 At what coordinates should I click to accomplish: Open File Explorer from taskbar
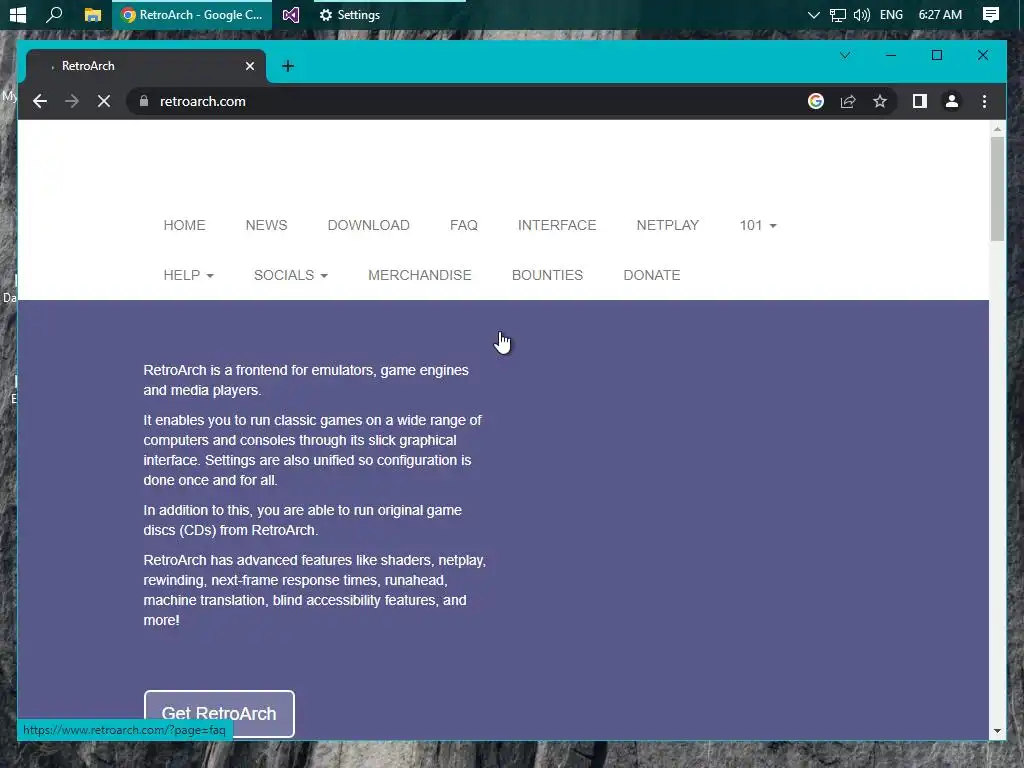pos(93,14)
